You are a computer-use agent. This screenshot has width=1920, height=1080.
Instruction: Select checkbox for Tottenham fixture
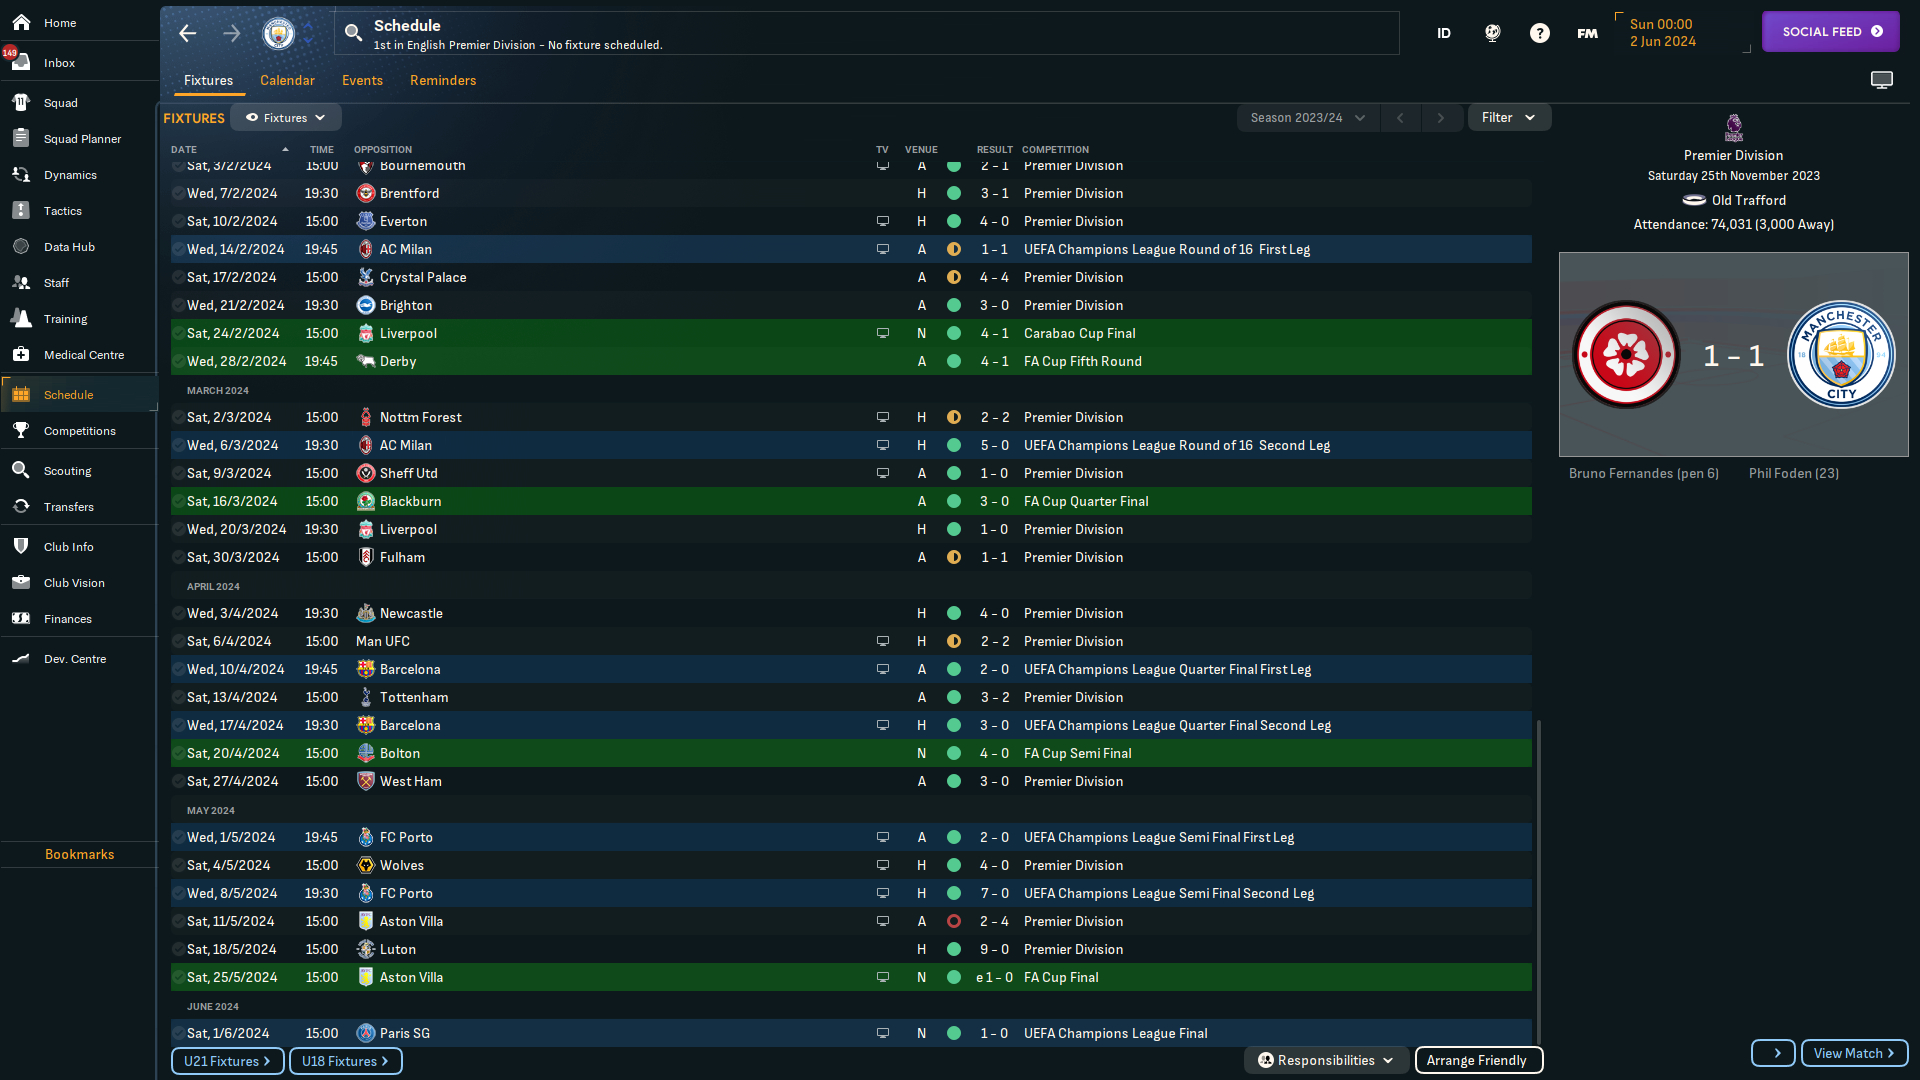[178, 697]
